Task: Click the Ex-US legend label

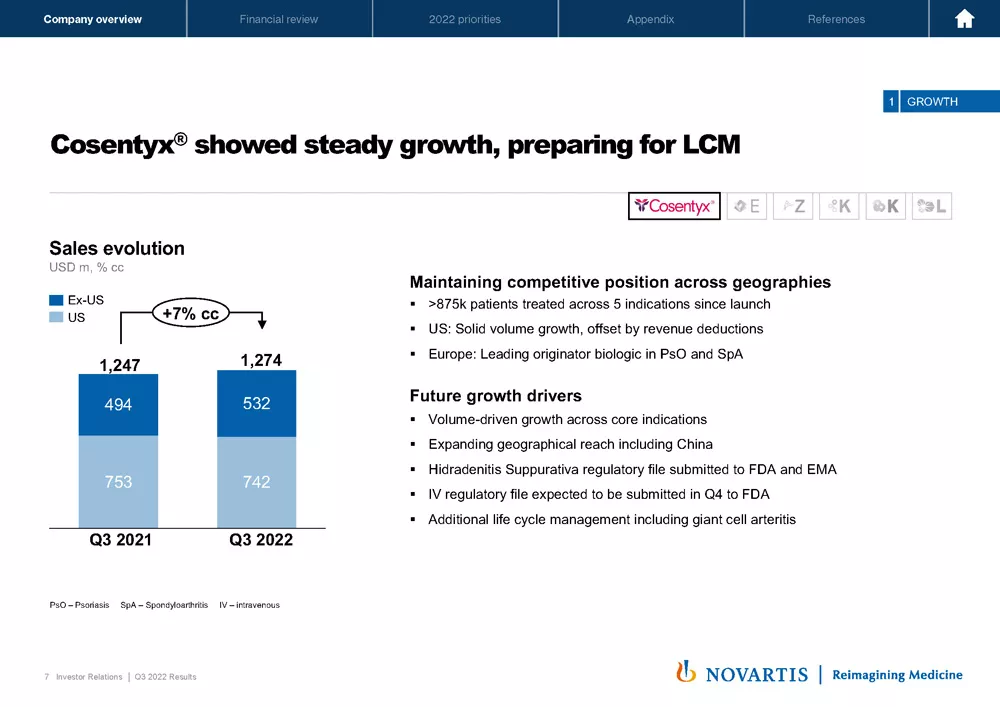Action: (x=85, y=300)
